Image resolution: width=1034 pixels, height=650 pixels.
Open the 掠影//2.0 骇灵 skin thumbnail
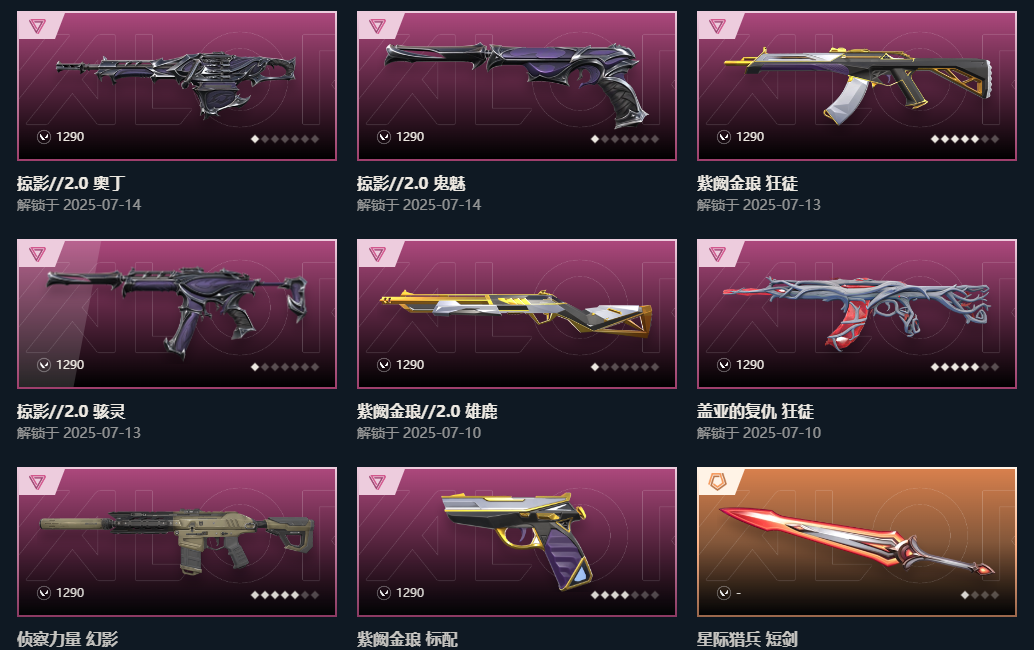tap(177, 314)
